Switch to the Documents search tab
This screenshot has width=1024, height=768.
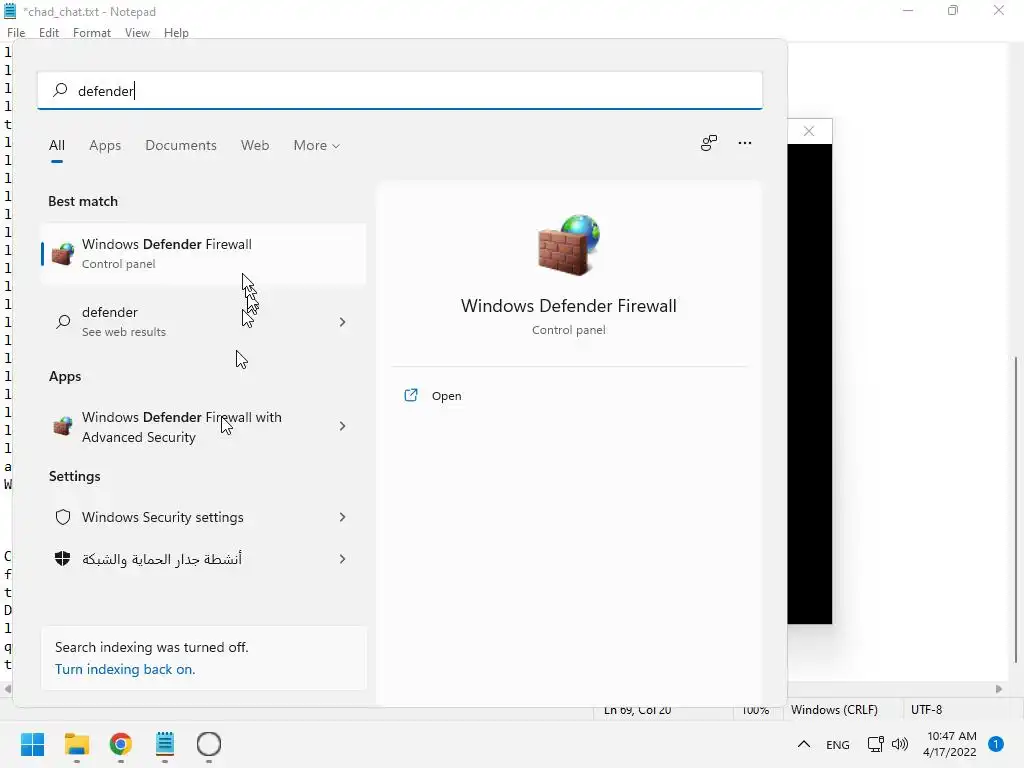[181, 146]
